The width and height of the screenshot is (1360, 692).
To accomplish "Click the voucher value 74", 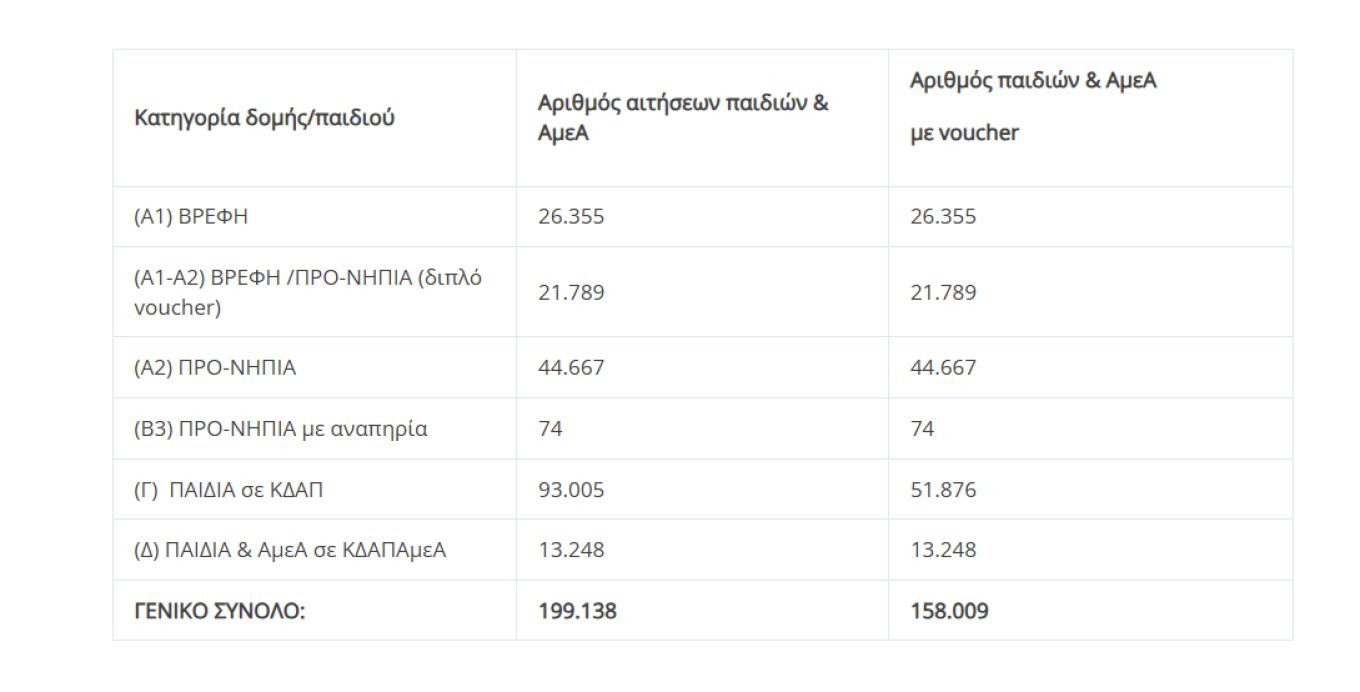I will 922,429.
